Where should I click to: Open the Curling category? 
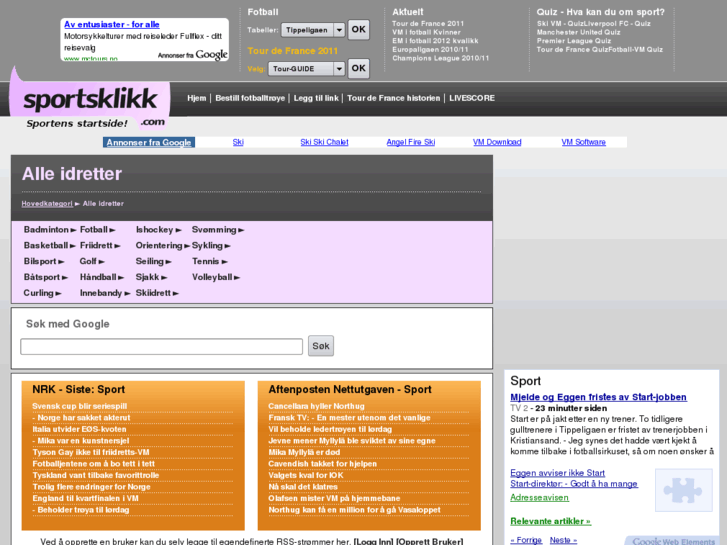42,293
